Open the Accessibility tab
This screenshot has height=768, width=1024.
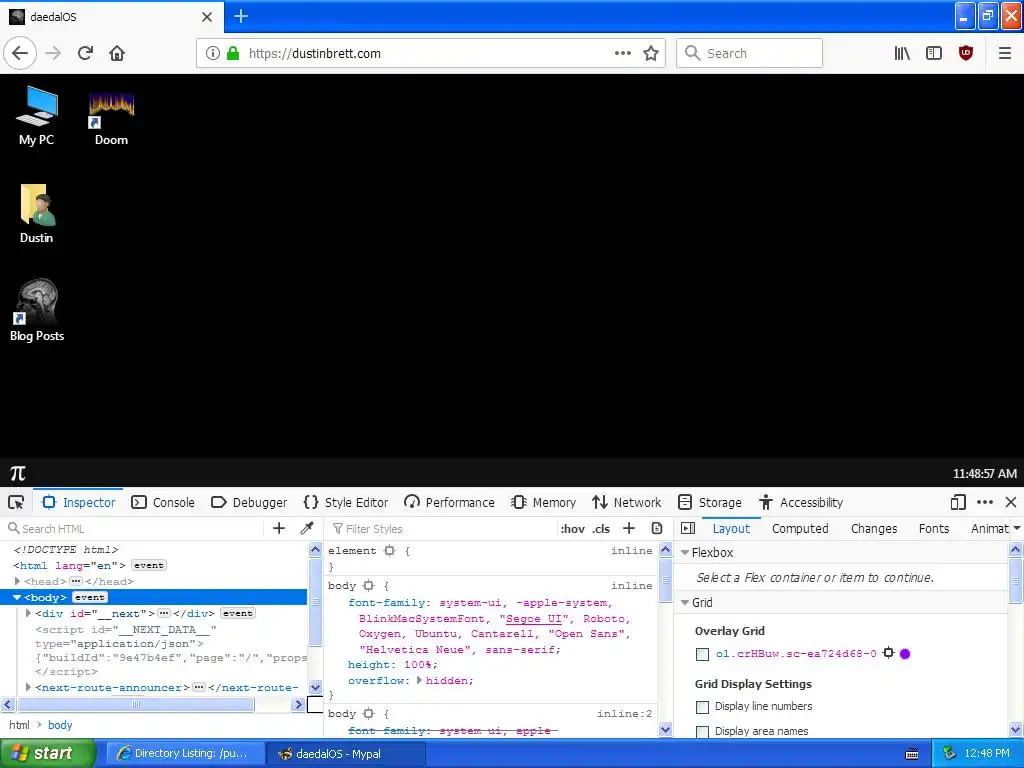(801, 502)
